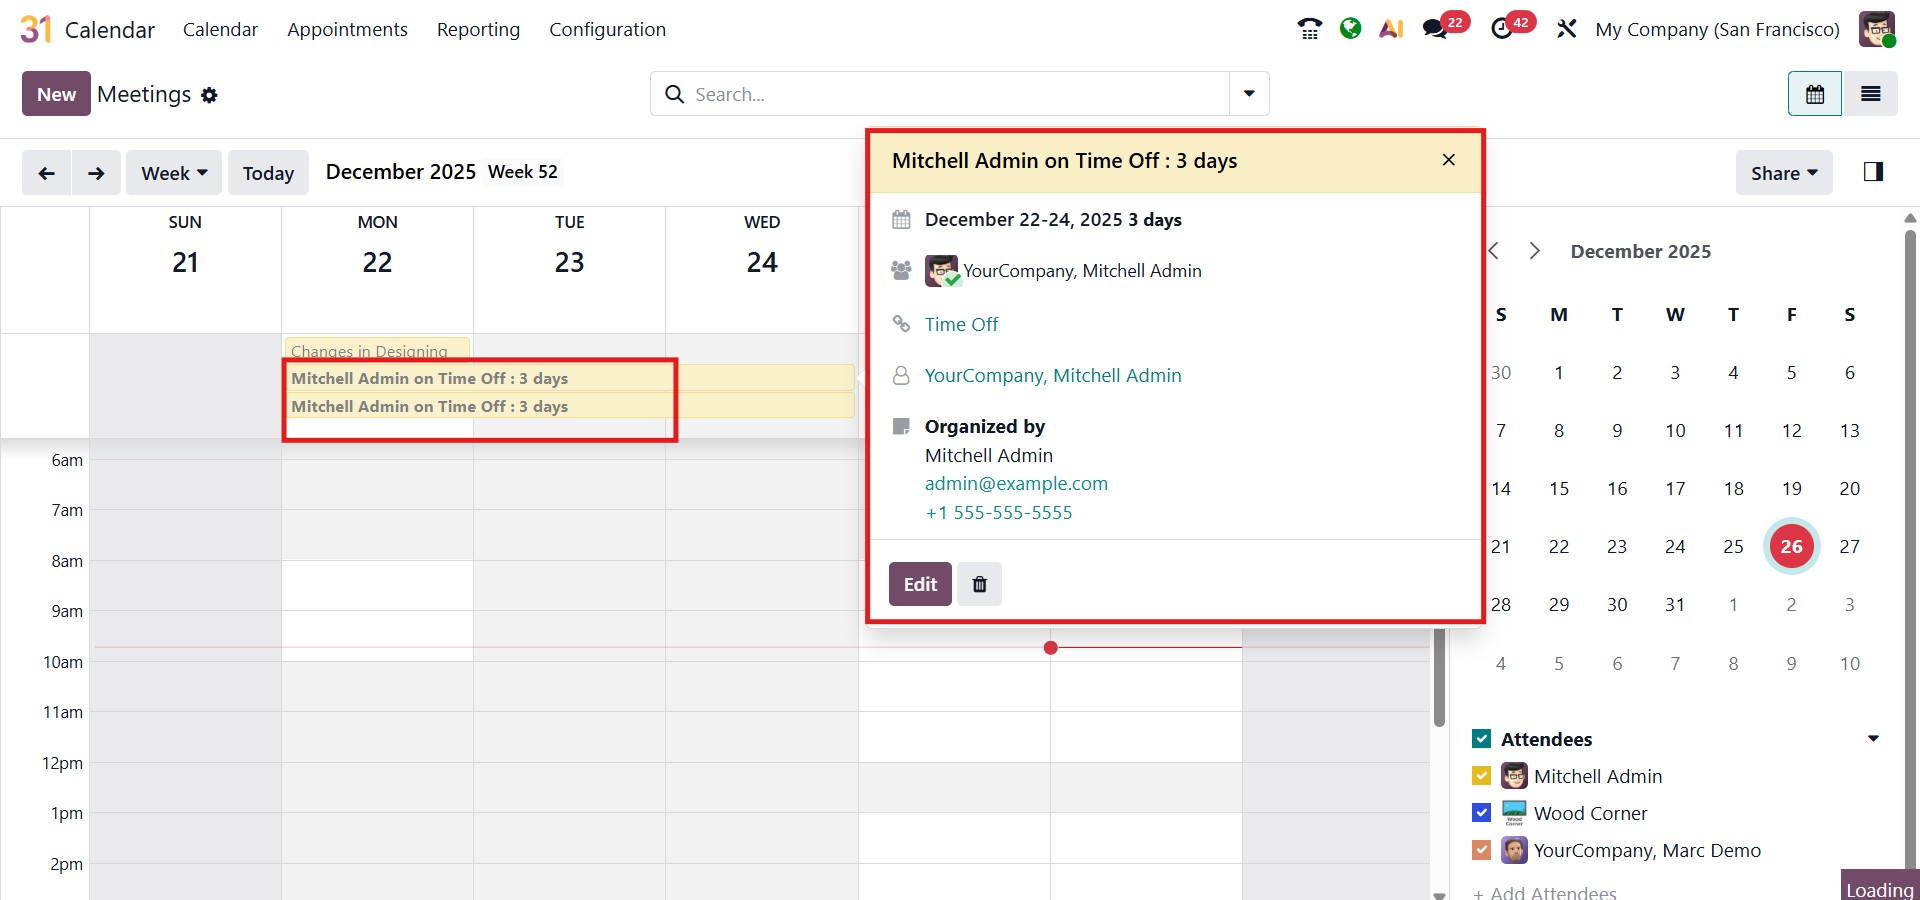Open the VoIP phone icon

click(x=1309, y=29)
